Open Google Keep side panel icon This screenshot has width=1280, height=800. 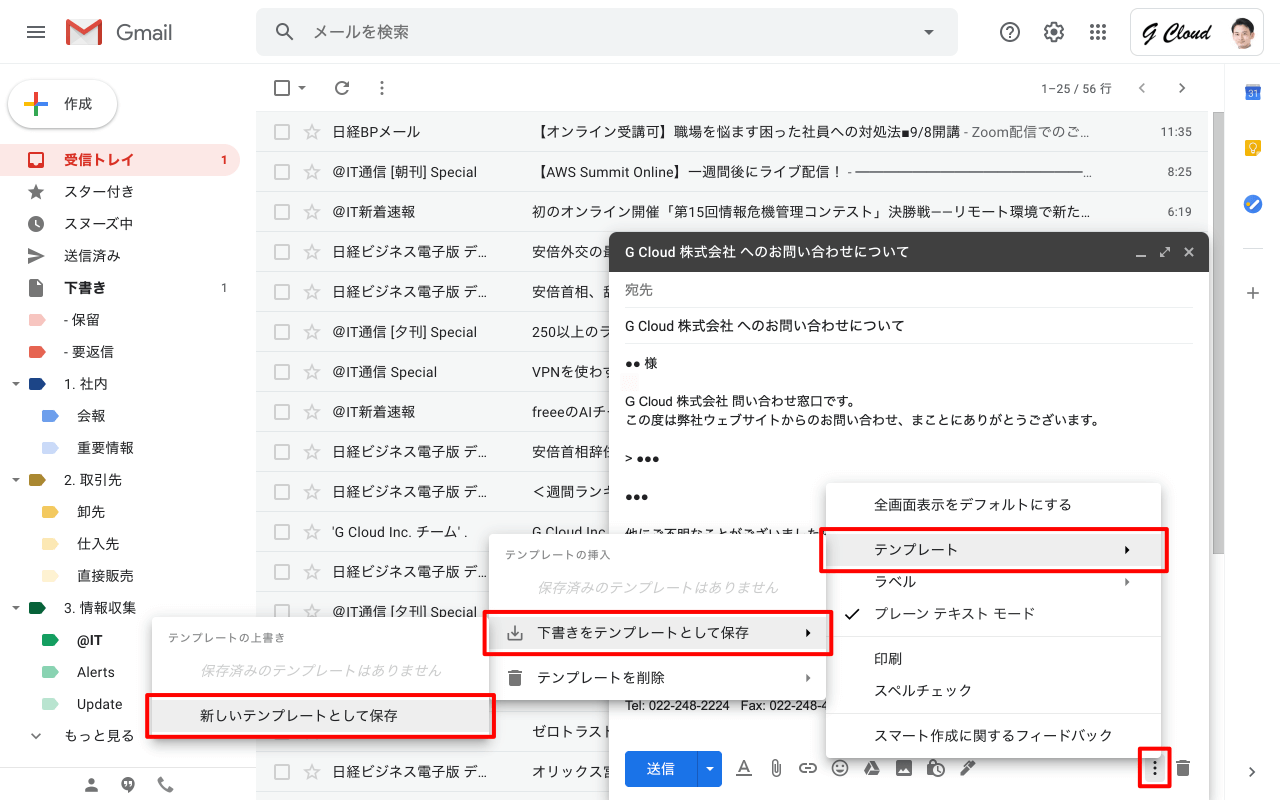coord(1252,148)
